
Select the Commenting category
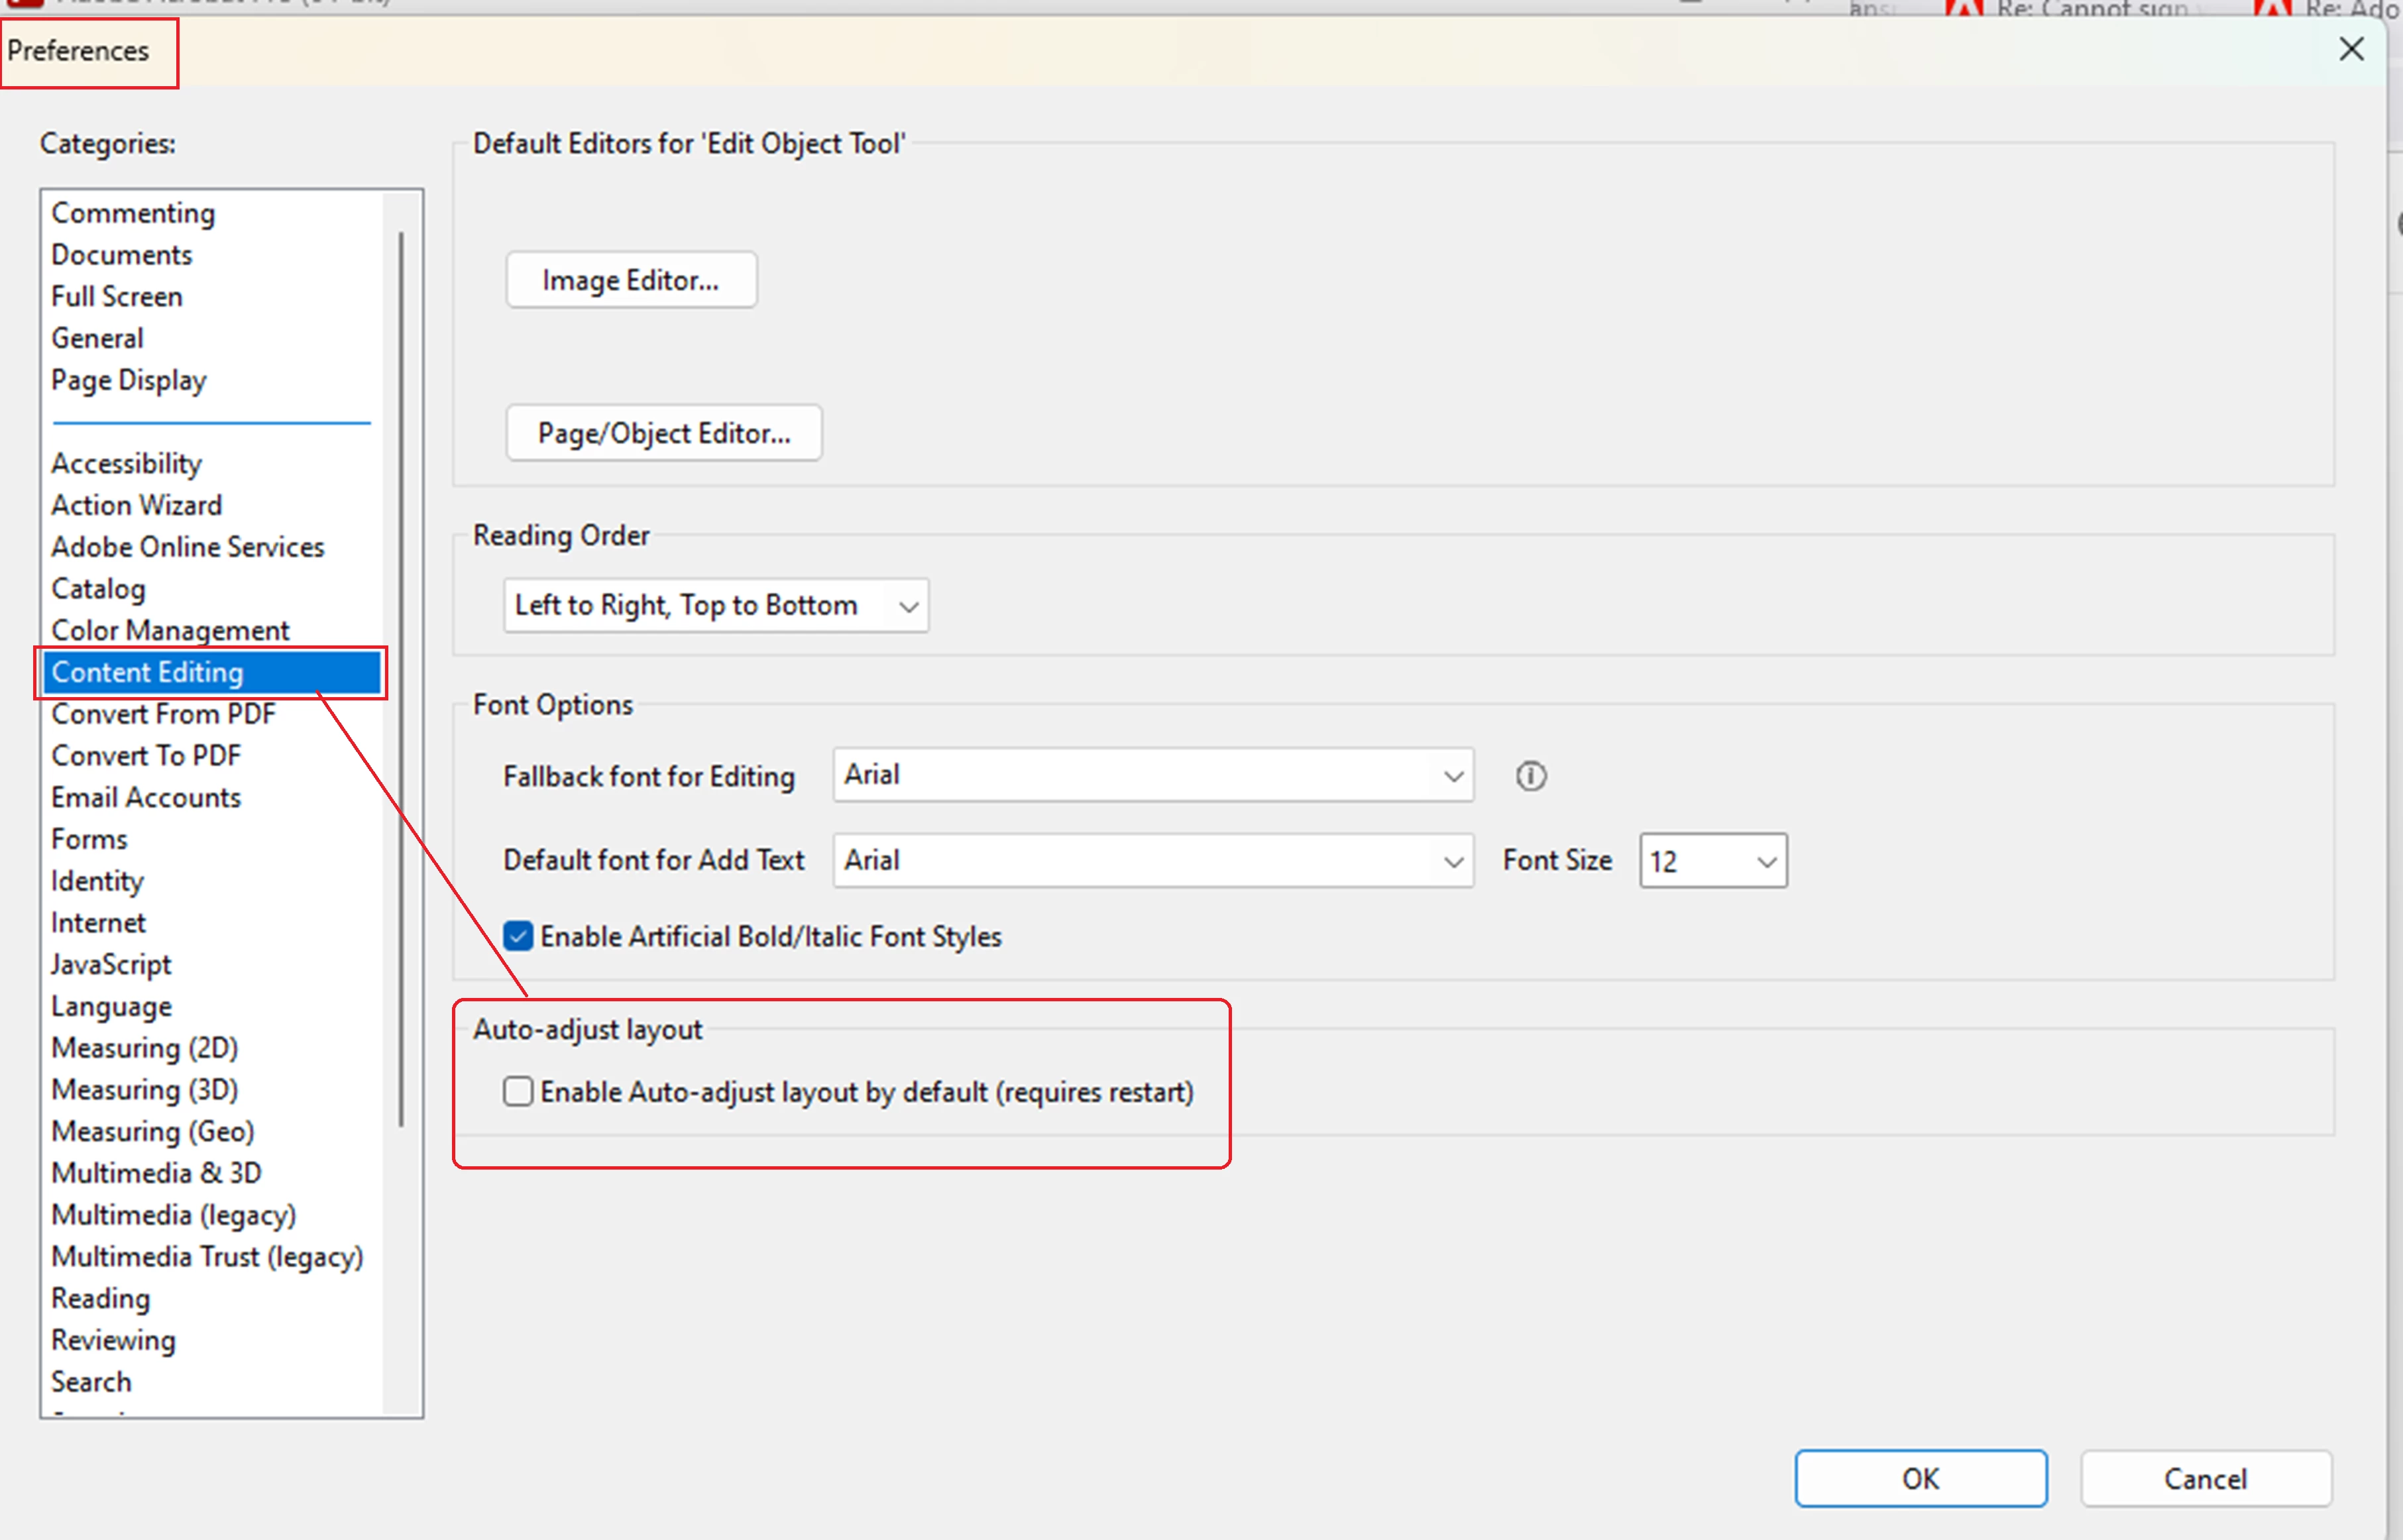coord(133,213)
